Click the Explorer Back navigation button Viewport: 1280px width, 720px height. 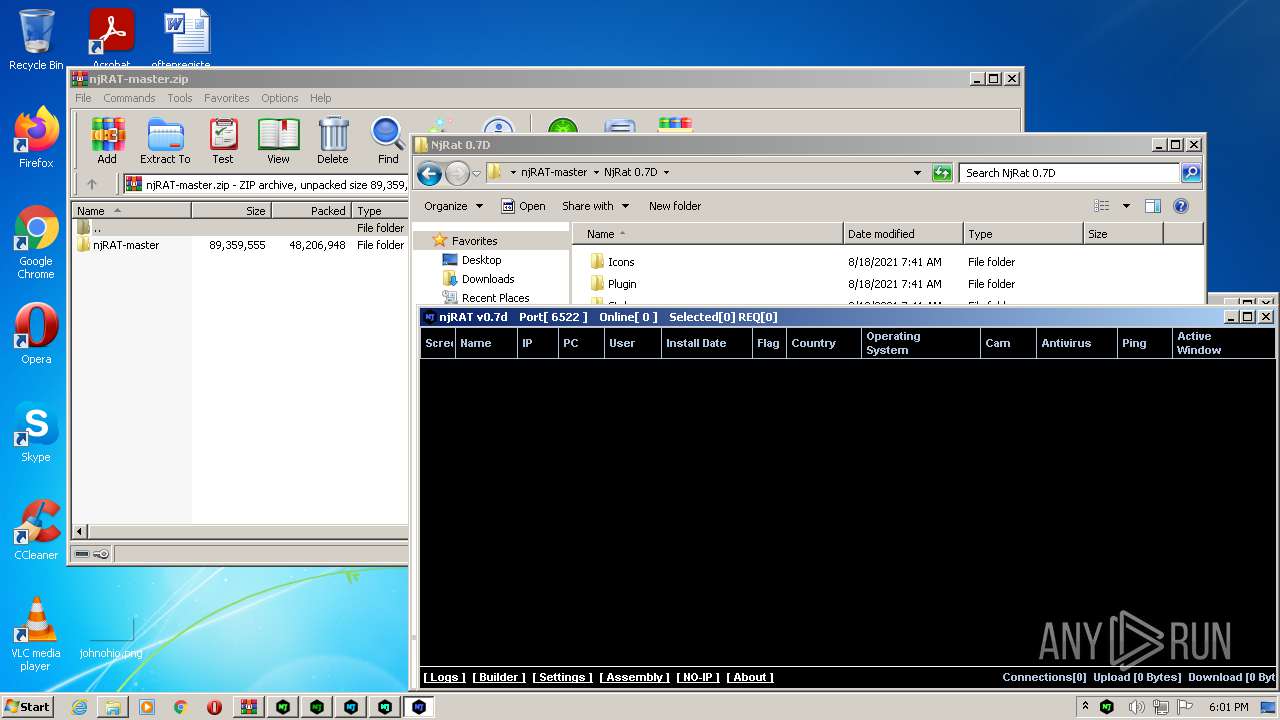tap(430, 173)
